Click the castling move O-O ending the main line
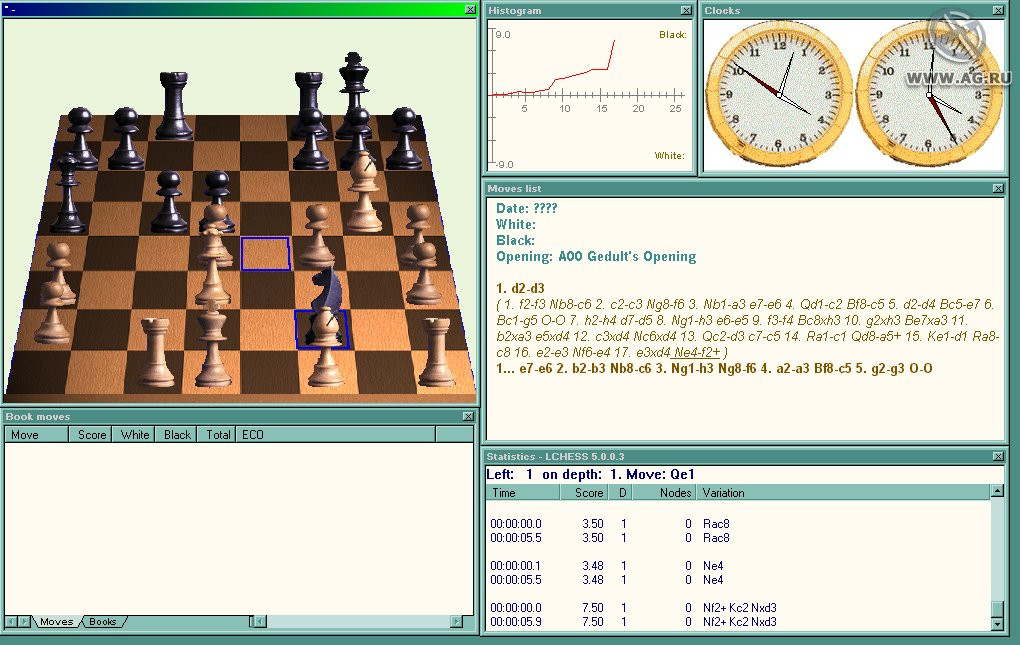This screenshot has height=645, width=1020. tap(920, 368)
